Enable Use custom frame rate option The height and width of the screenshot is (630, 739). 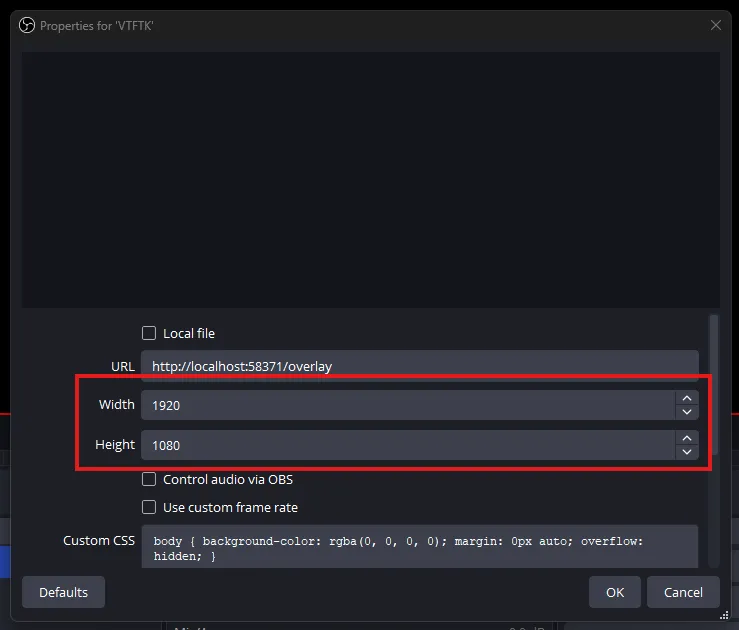pyautogui.click(x=149, y=507)
